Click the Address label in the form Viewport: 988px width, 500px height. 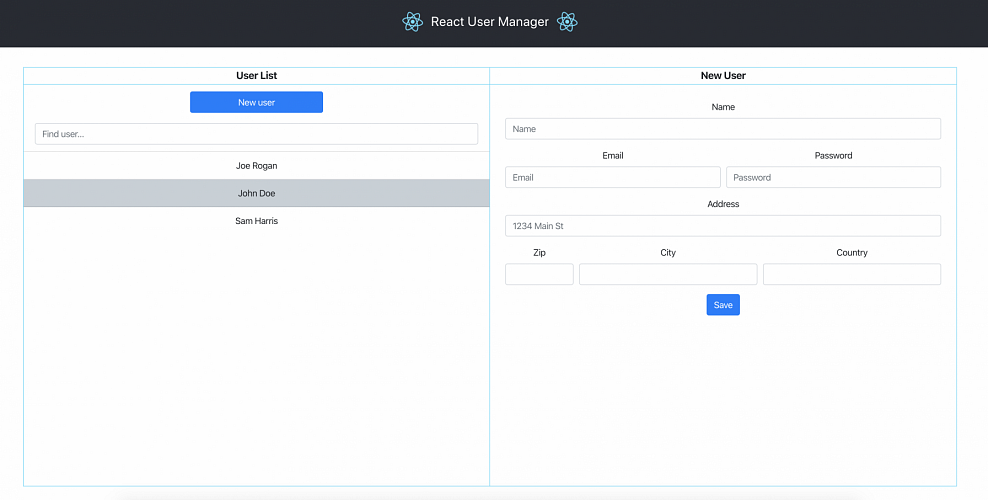(x=723, y=204)
